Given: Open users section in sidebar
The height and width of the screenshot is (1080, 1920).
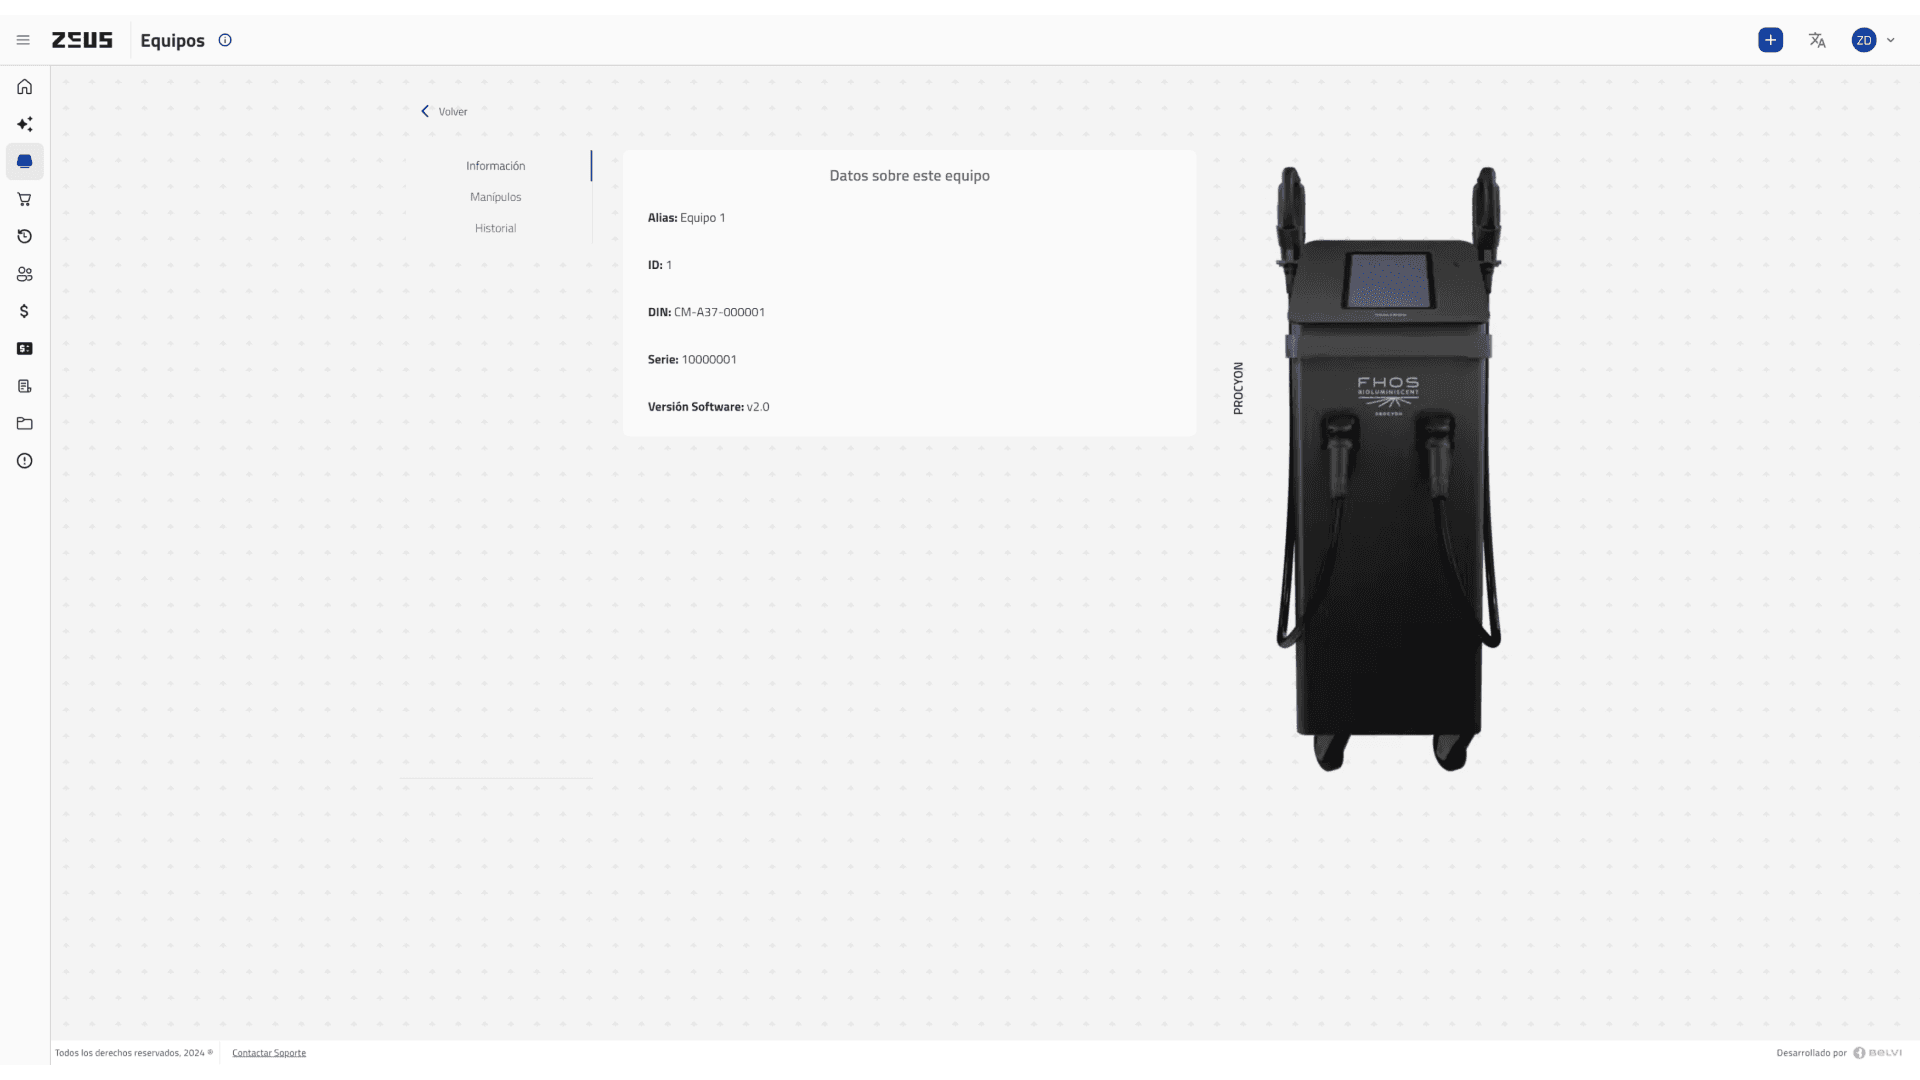Looking at the screenshot, I should [25, 274].
